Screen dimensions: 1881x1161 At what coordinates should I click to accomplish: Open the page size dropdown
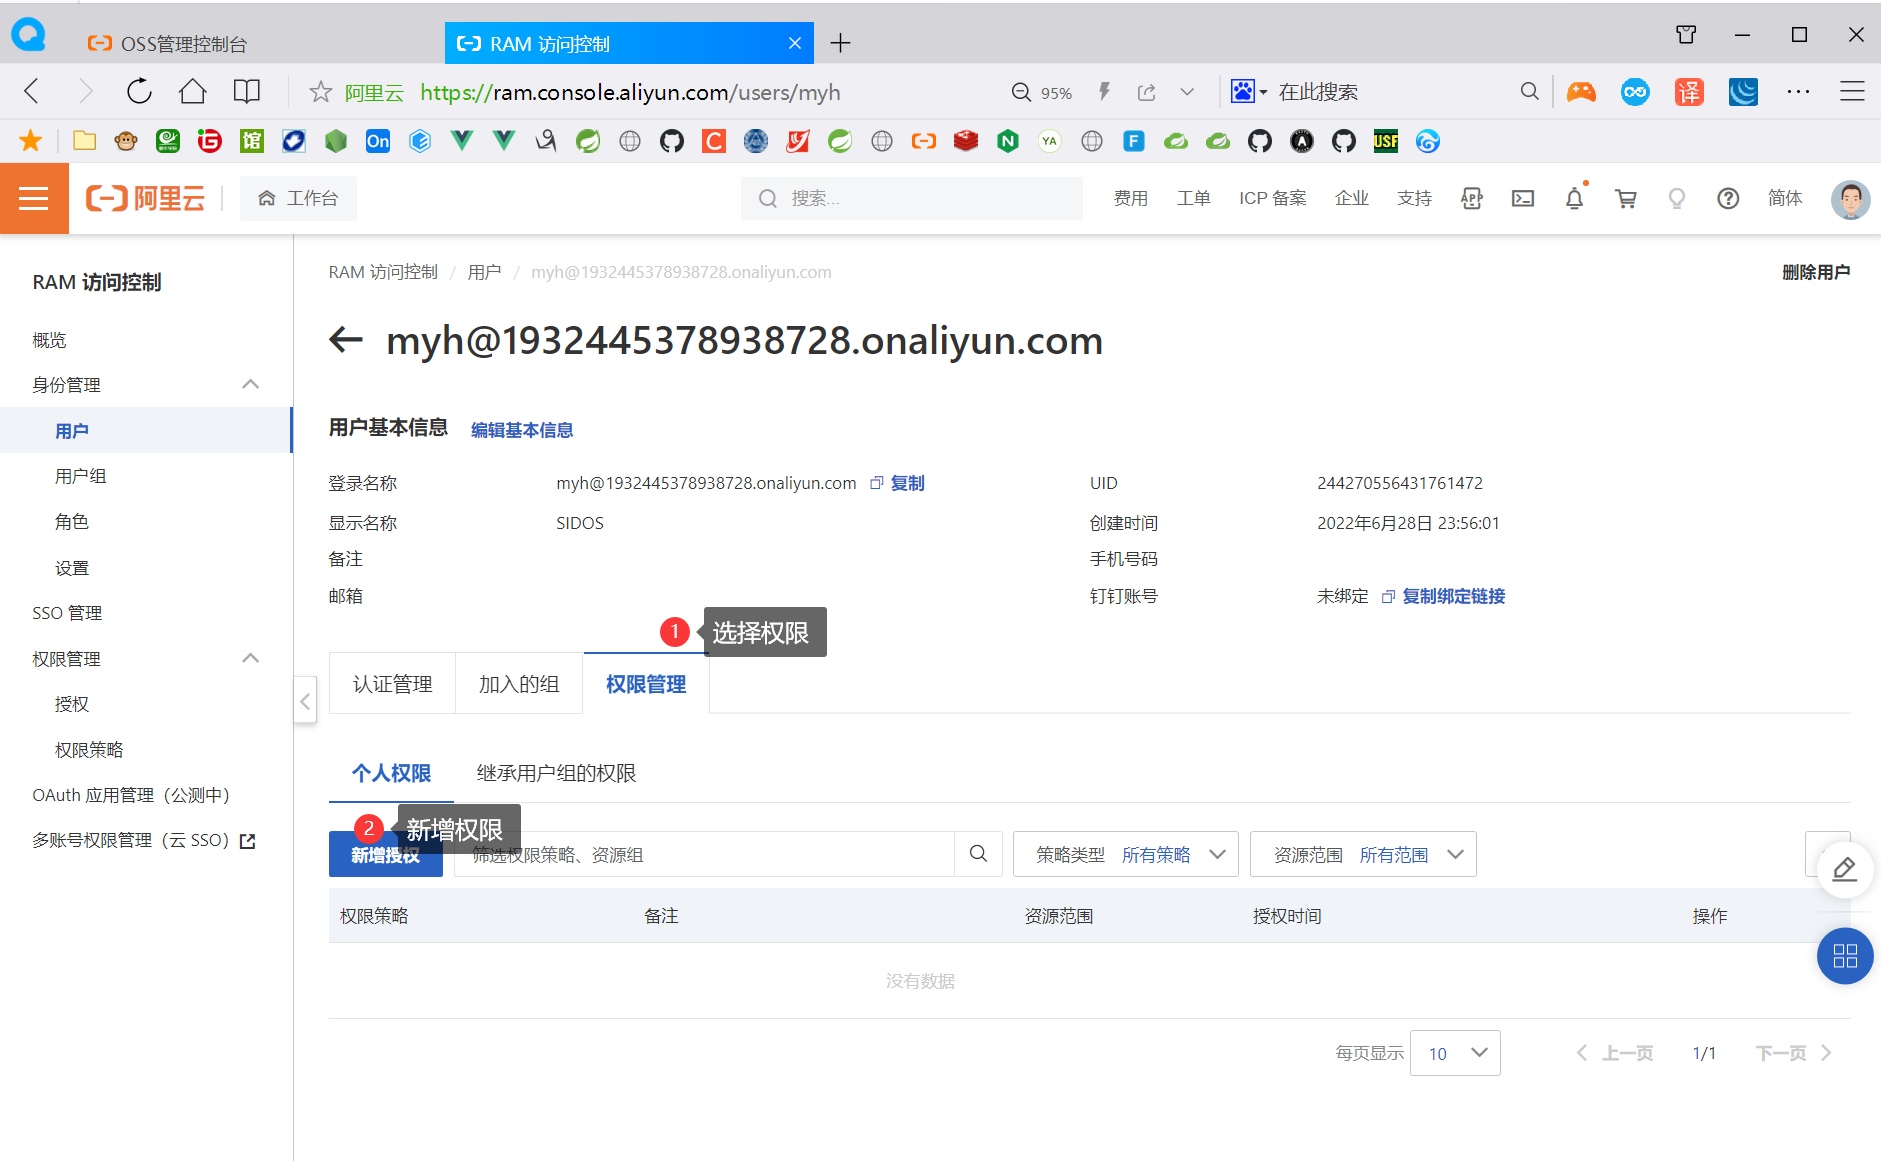[1454, 1053]
